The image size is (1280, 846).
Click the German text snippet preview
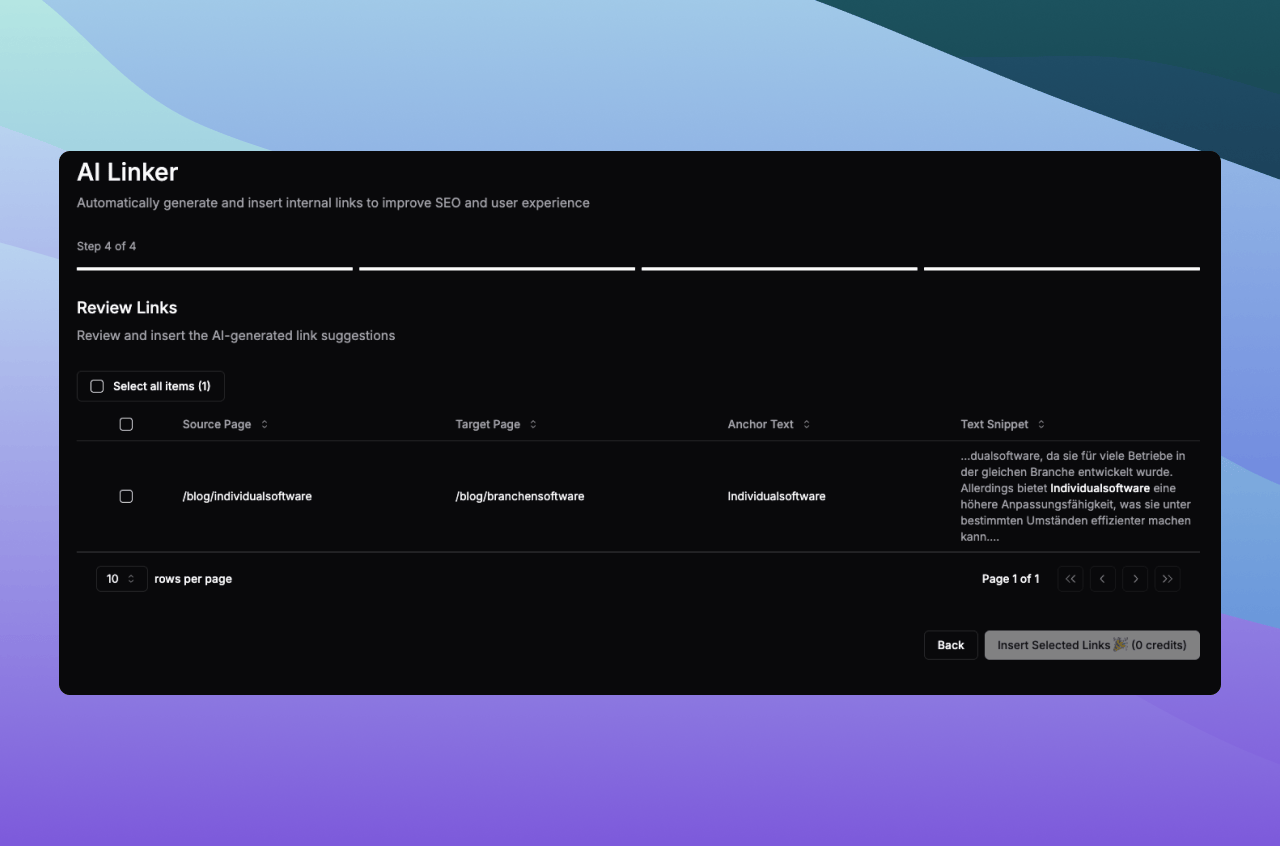click(1076, 496)
